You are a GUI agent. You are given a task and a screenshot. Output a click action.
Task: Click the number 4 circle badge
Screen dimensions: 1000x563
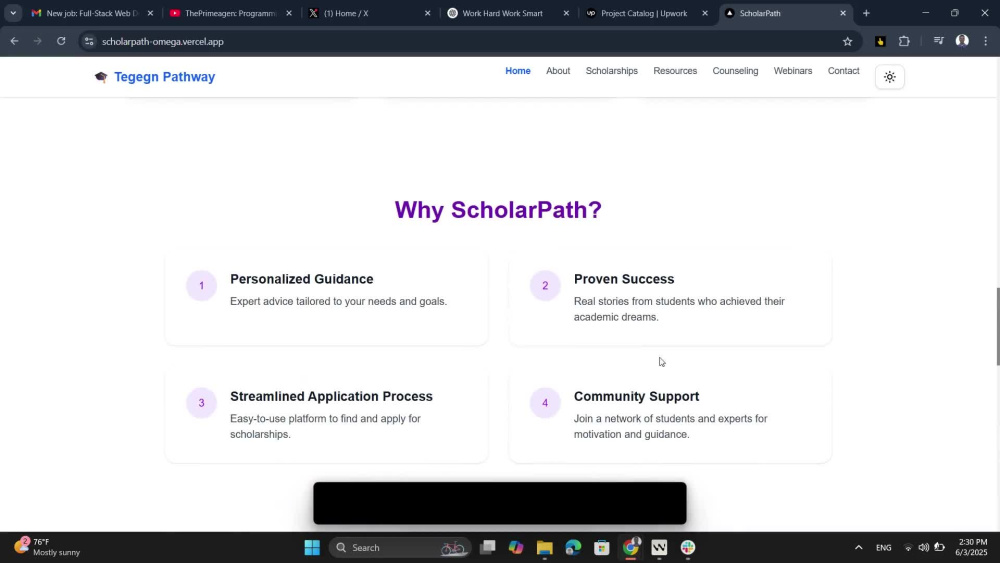pos(545,403)
